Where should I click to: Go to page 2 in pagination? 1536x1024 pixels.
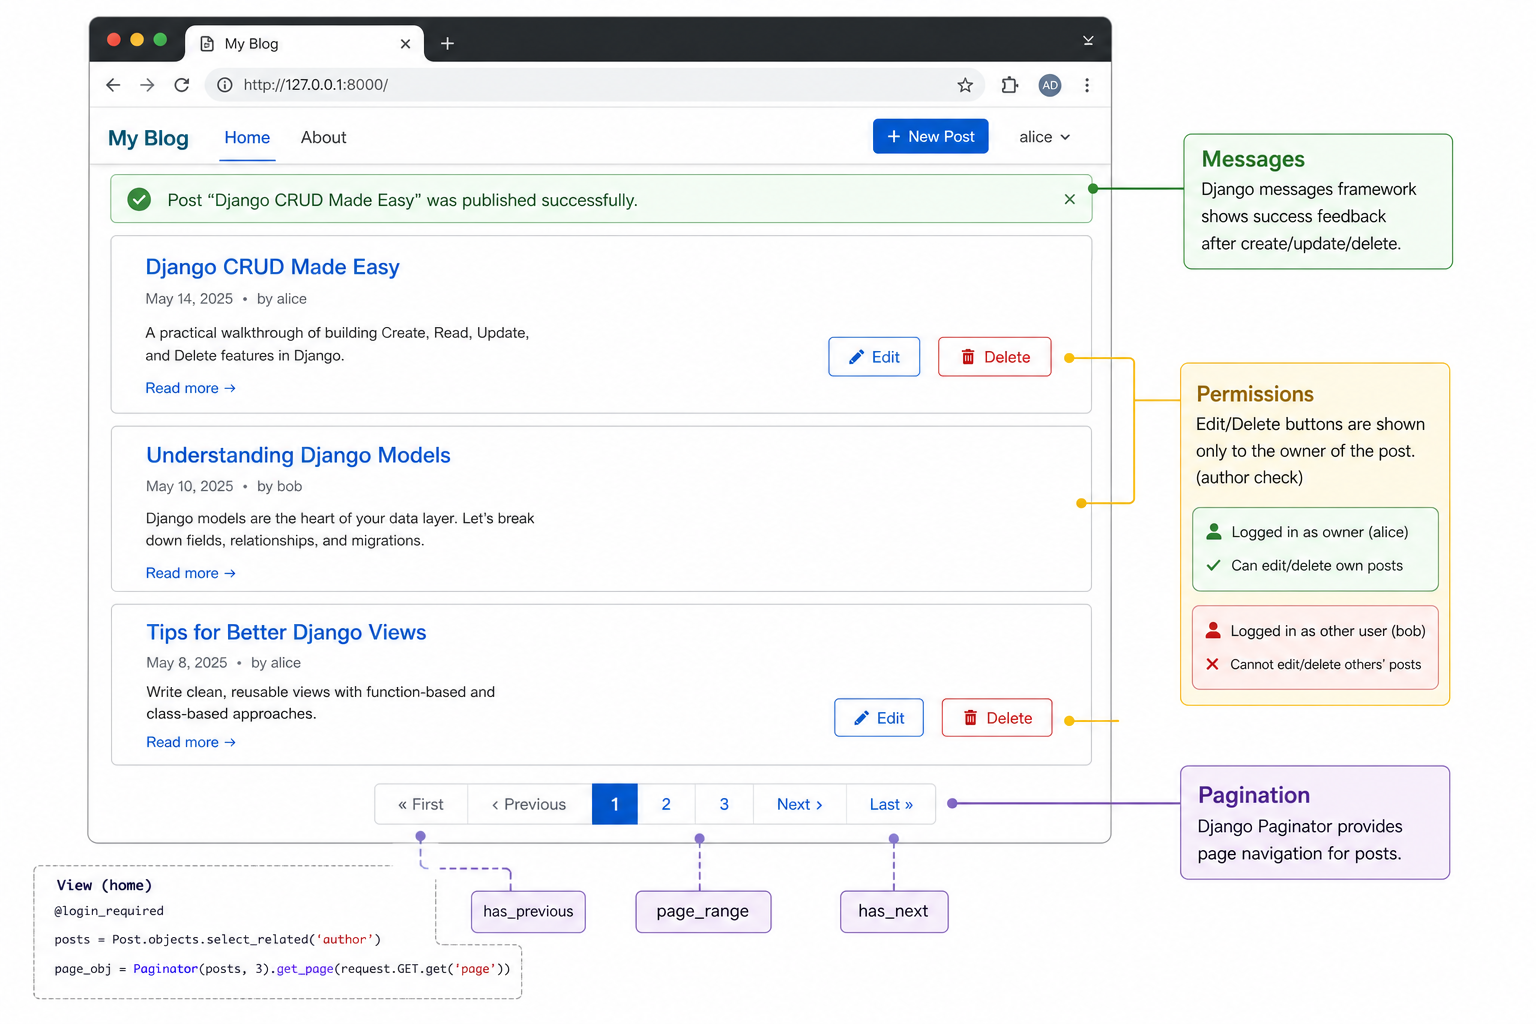click(x=666, y=804)
